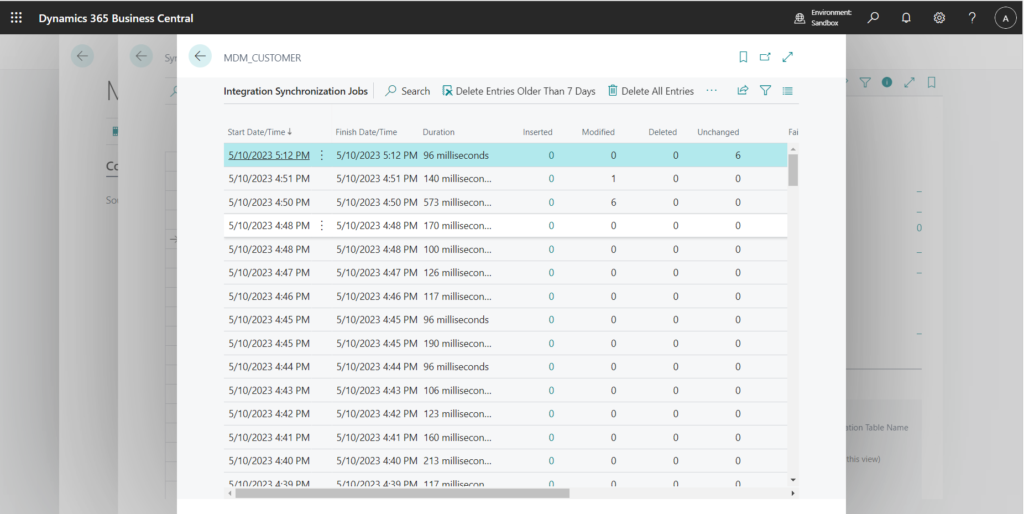Click Inserted value 0 in 5:12 PM row
Screen dimensions: 1024x514
coord(551,155)
